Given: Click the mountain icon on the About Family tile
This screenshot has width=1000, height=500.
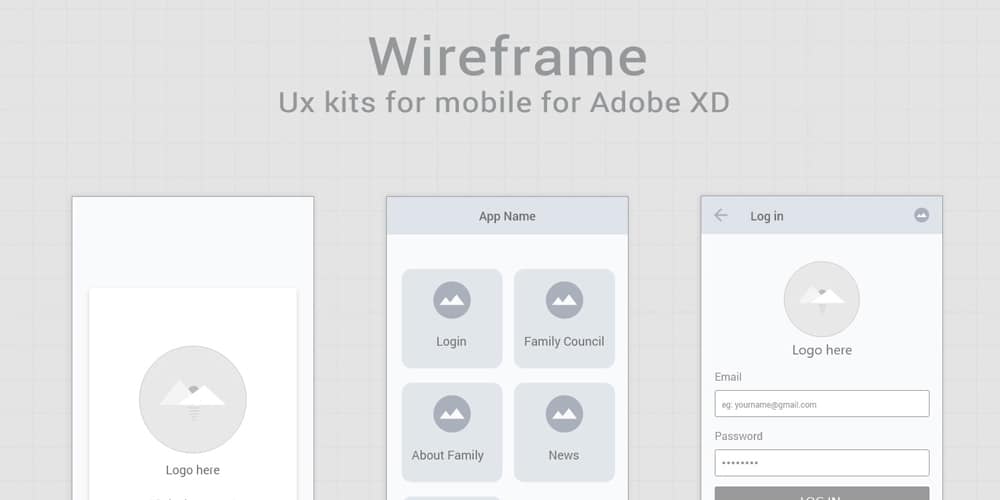Looking at the screenshot, I should click(x=452, y=414).
